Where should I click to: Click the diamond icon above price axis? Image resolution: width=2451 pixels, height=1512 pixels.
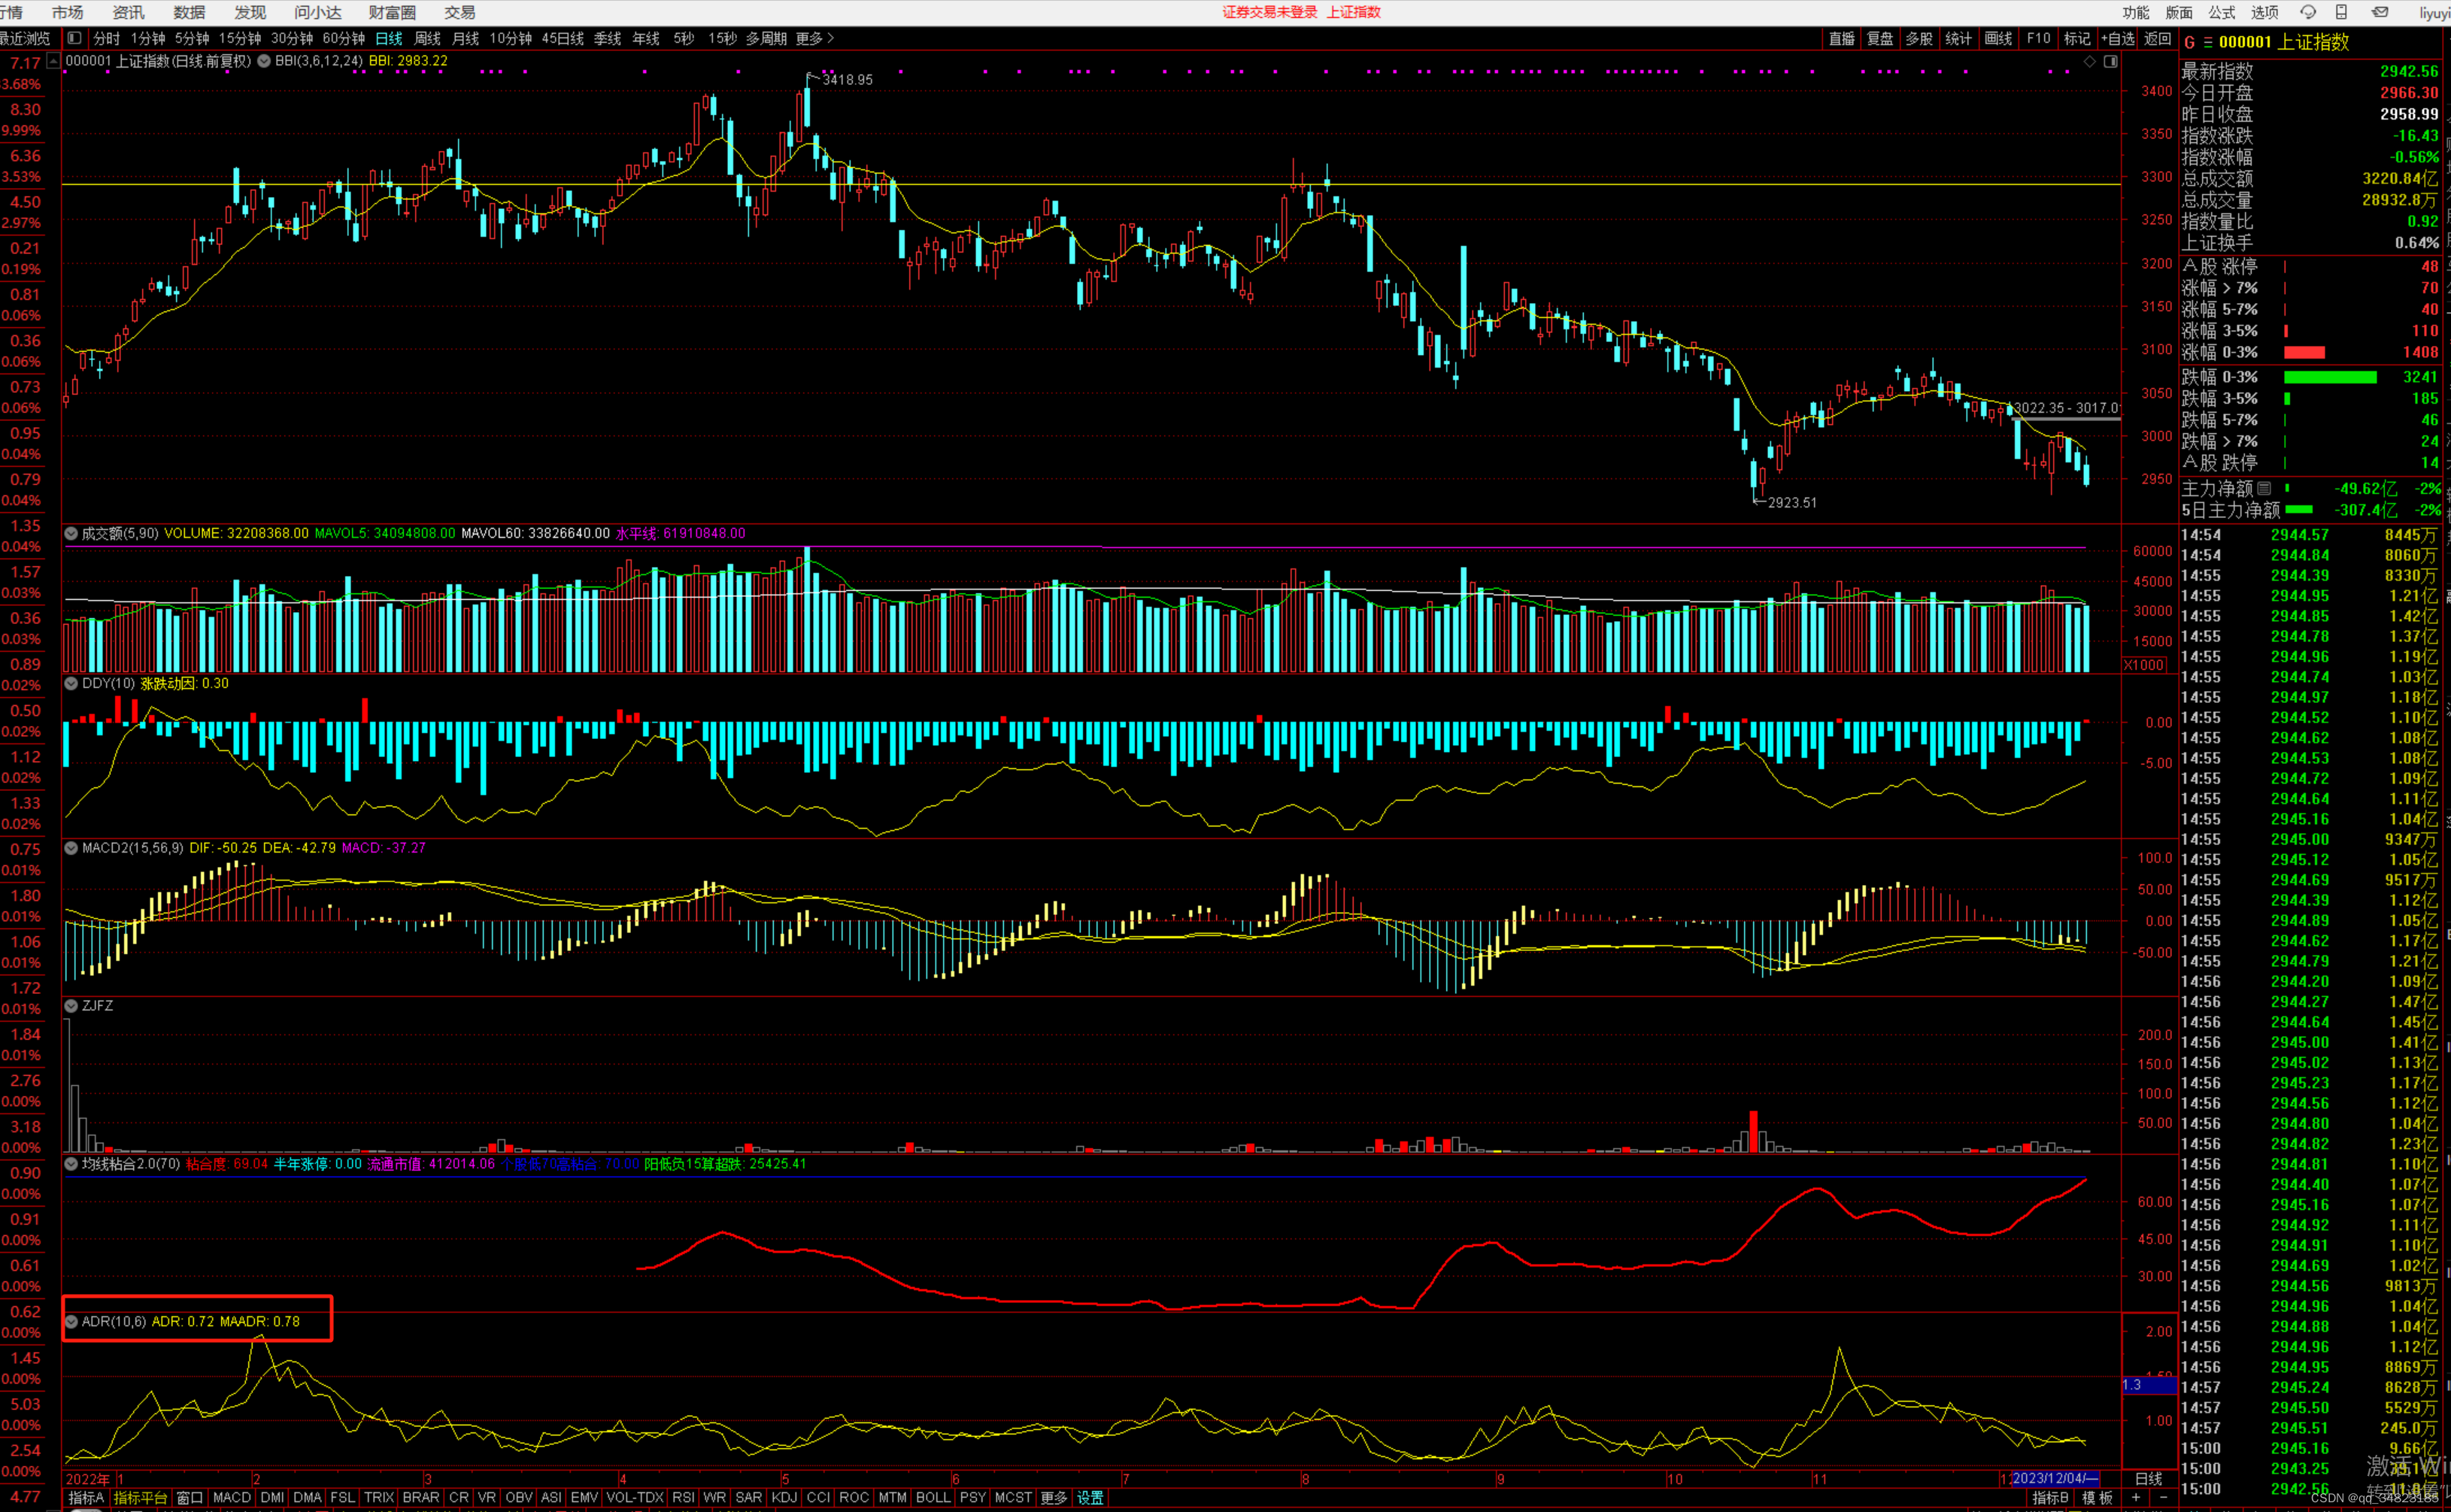click(2089, 62)
